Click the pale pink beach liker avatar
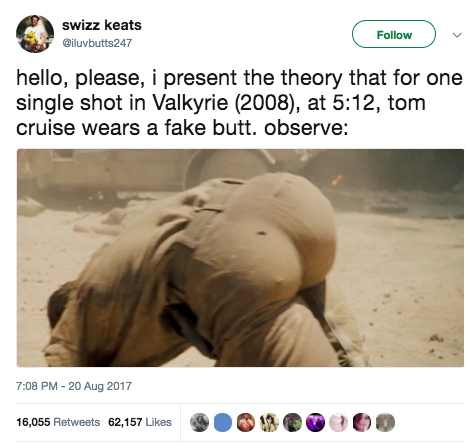 pos(339,422)
